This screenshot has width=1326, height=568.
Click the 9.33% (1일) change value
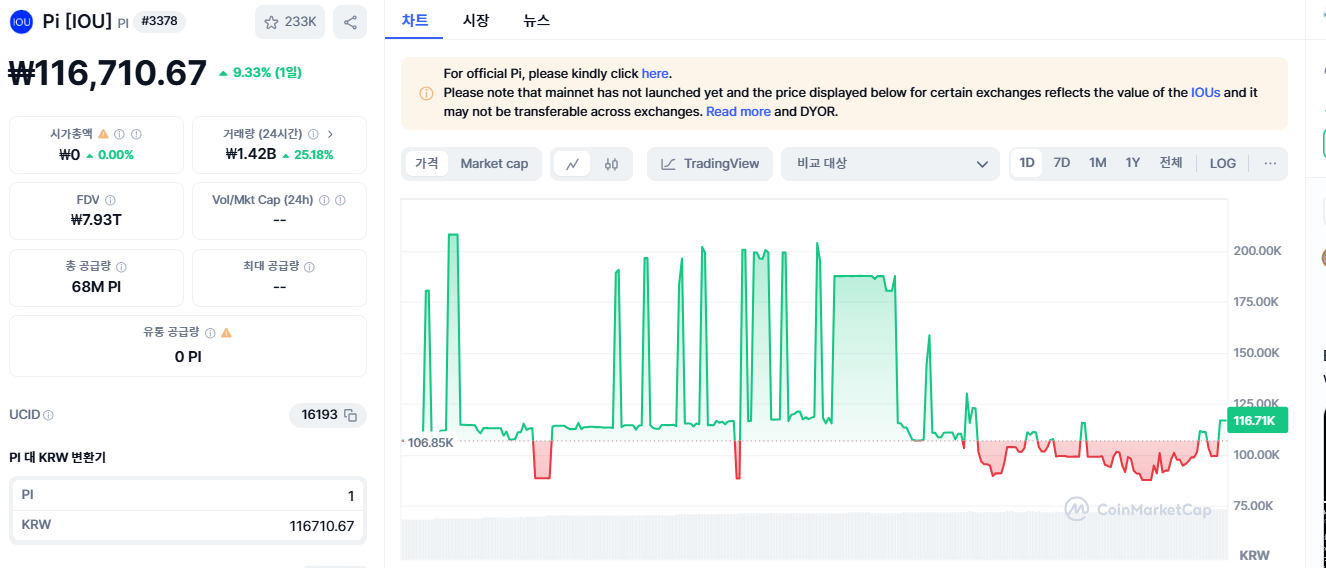click(x=260, y=73)
